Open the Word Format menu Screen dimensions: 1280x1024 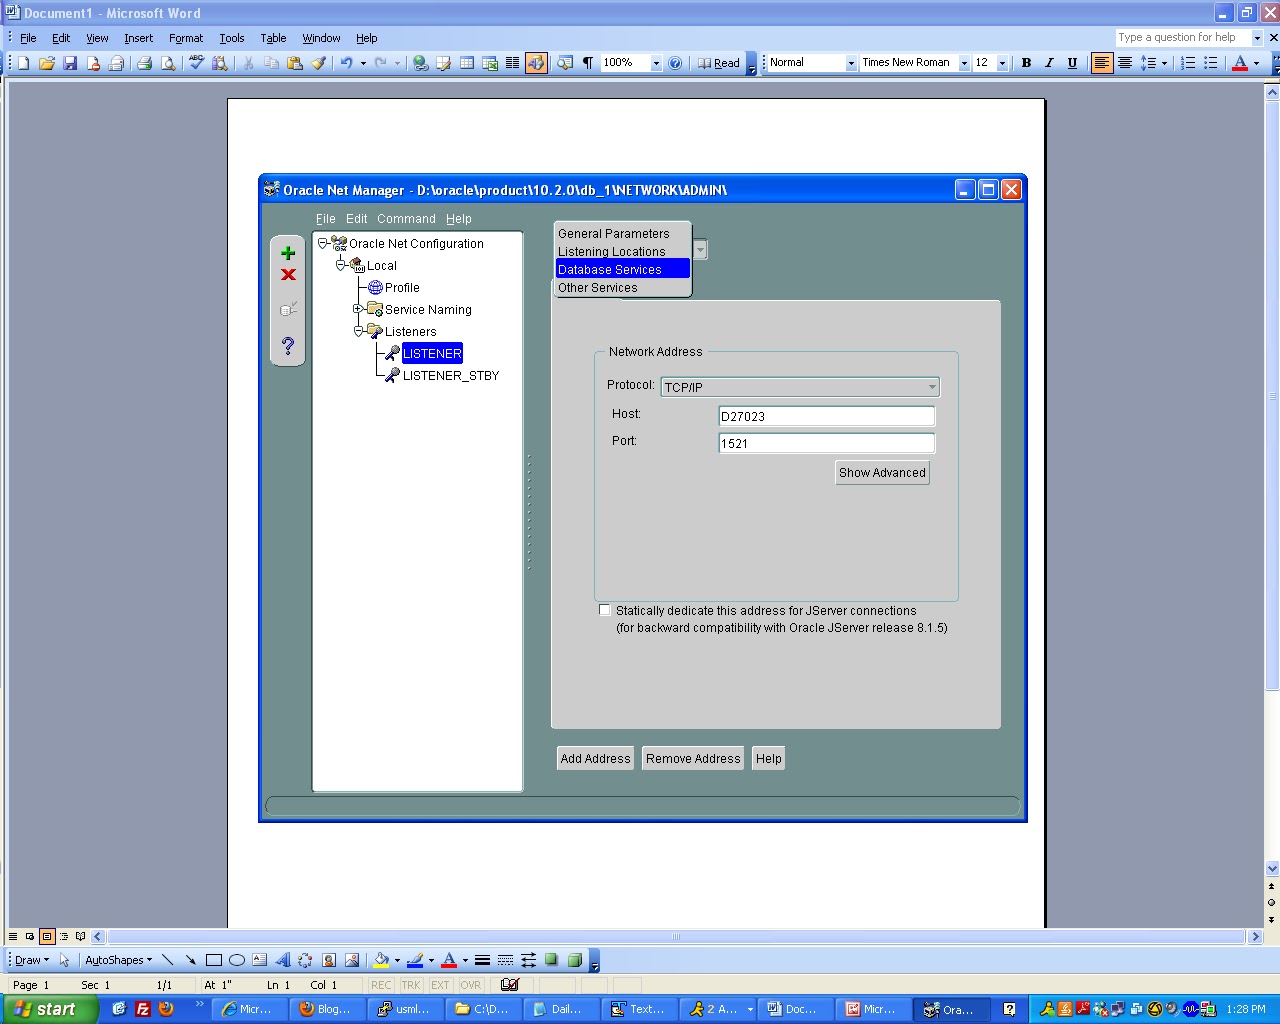[x=186, y=38]
